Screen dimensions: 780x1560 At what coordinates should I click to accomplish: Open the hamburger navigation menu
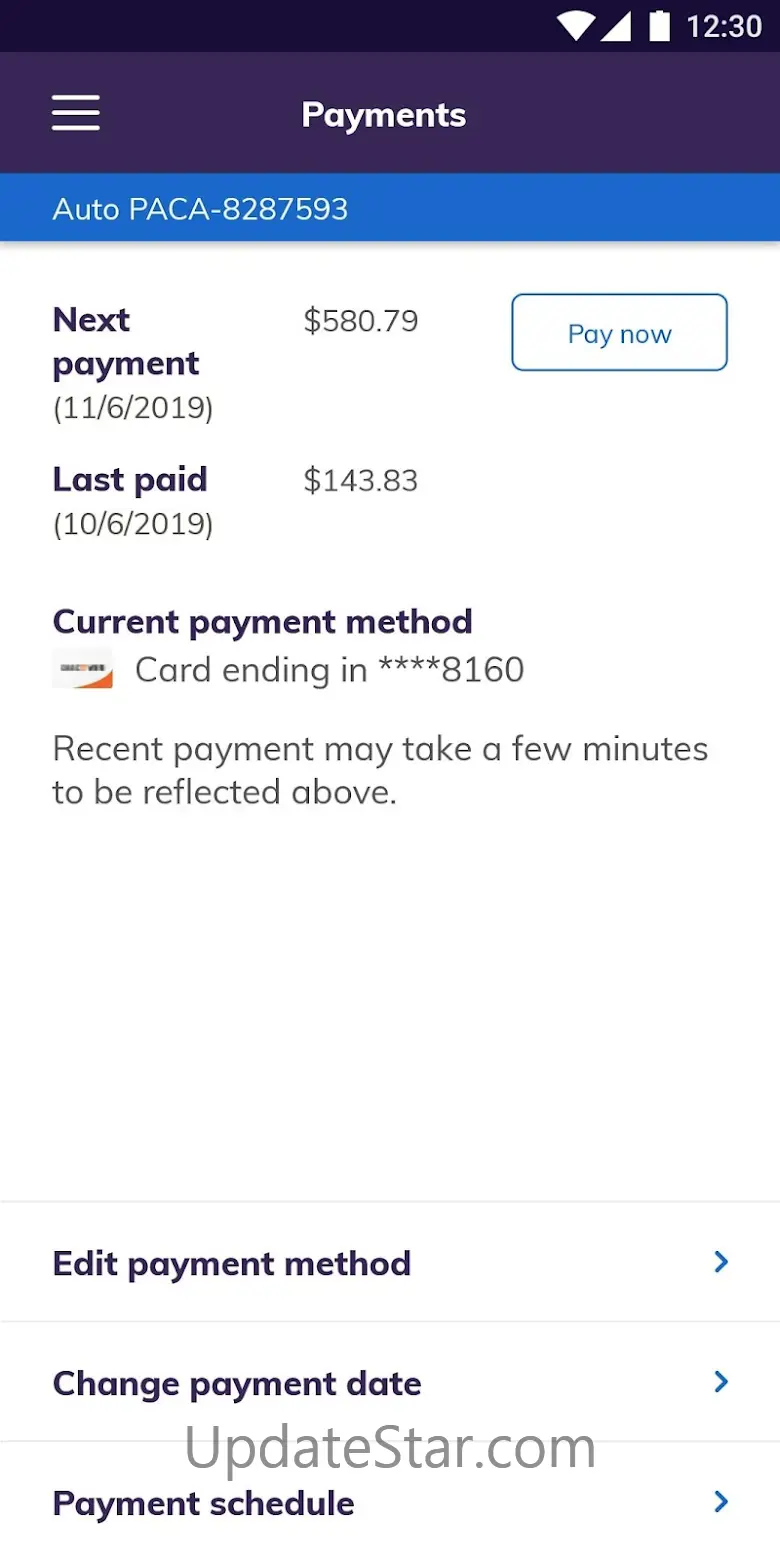[76, 113]
